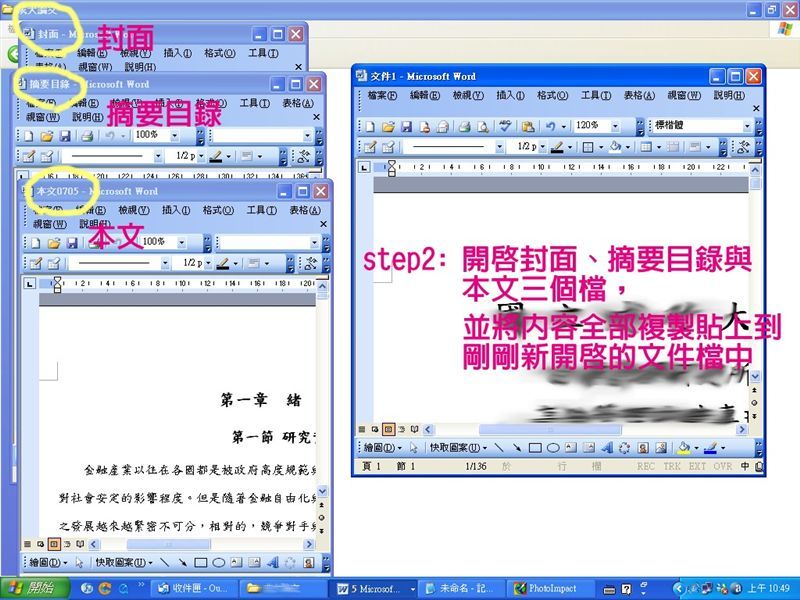Screen dimensions: 800x600
Task: Click border color pen swatch in 文件1
Action: [x=558, y=147]
